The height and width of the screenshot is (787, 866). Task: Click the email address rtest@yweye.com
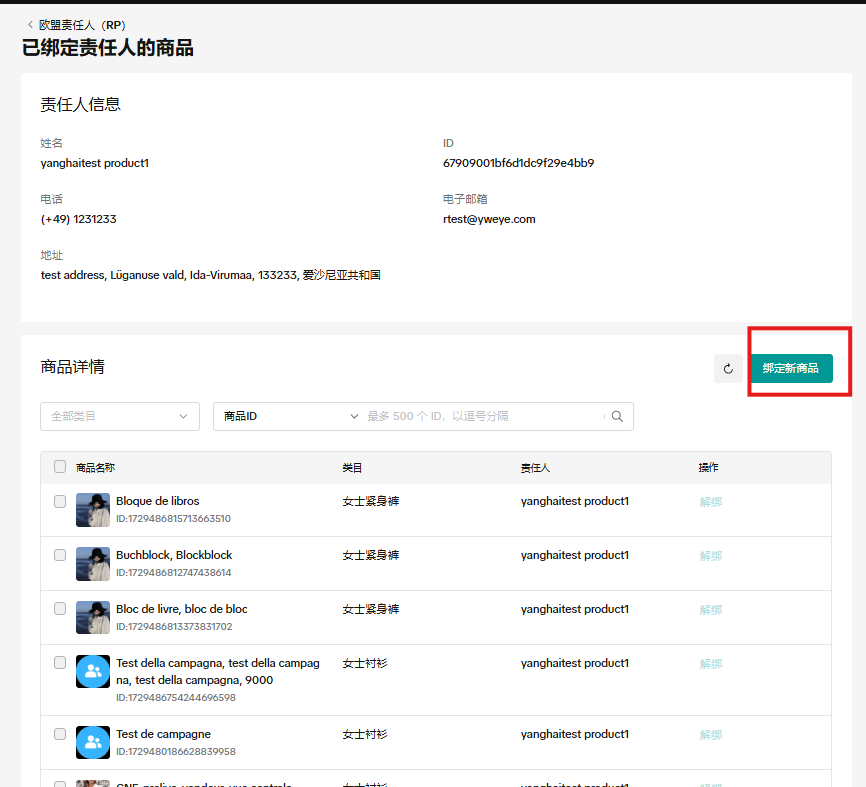tap(489, 218)
